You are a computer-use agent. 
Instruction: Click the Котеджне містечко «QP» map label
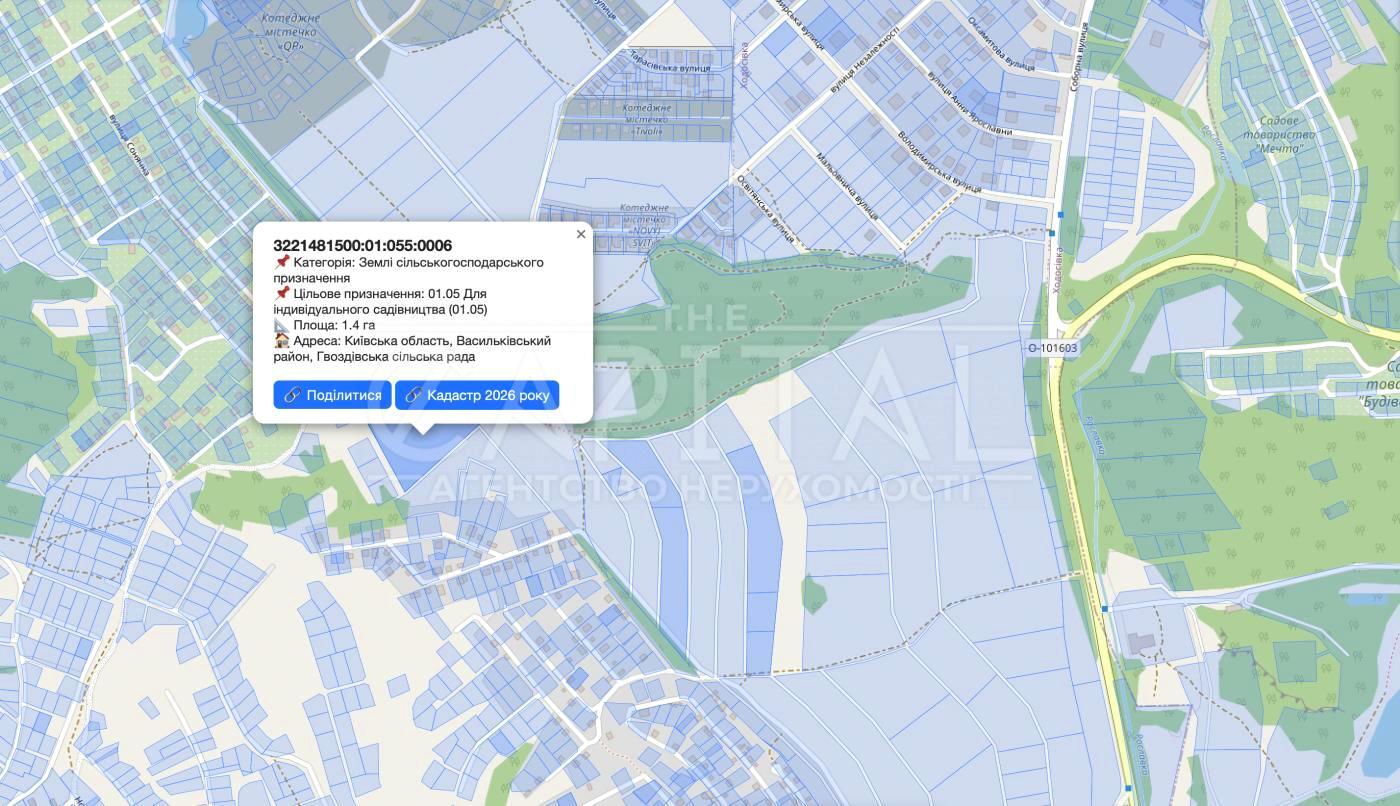(x=289, y=31)
